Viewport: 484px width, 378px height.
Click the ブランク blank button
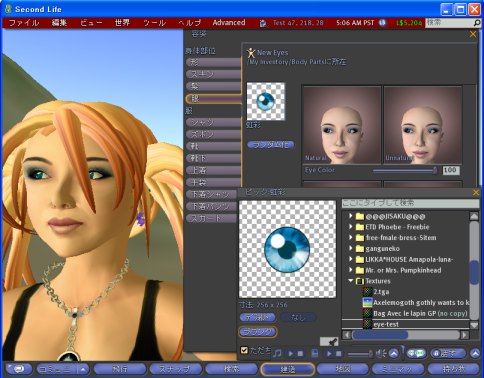(258, 332)
